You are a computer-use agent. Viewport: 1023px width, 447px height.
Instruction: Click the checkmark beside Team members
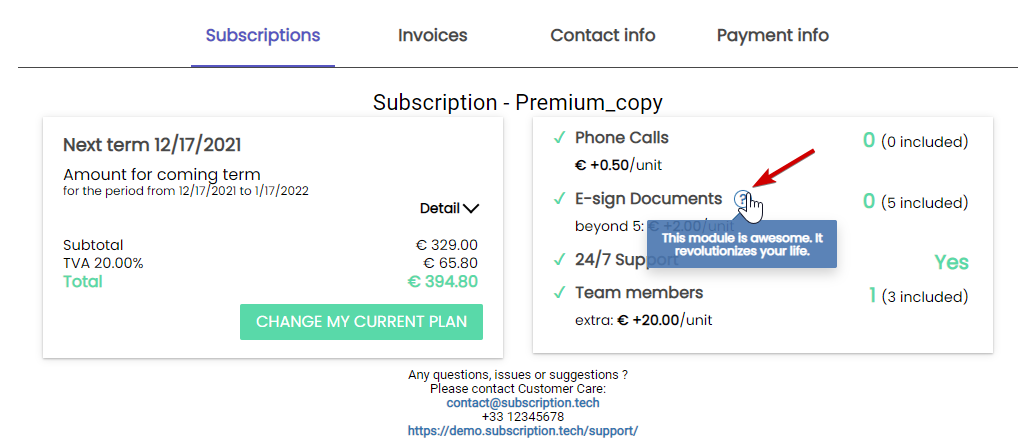coord(559,293)
